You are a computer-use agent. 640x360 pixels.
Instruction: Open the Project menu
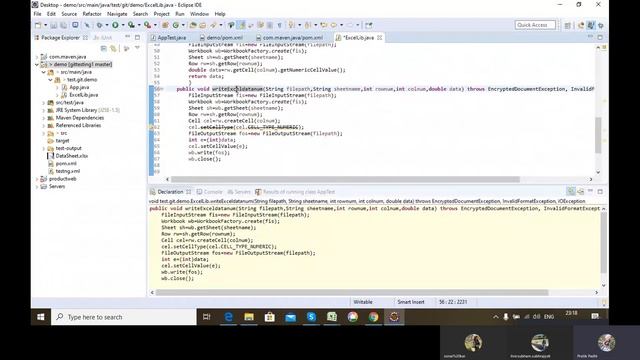point(161,14)
